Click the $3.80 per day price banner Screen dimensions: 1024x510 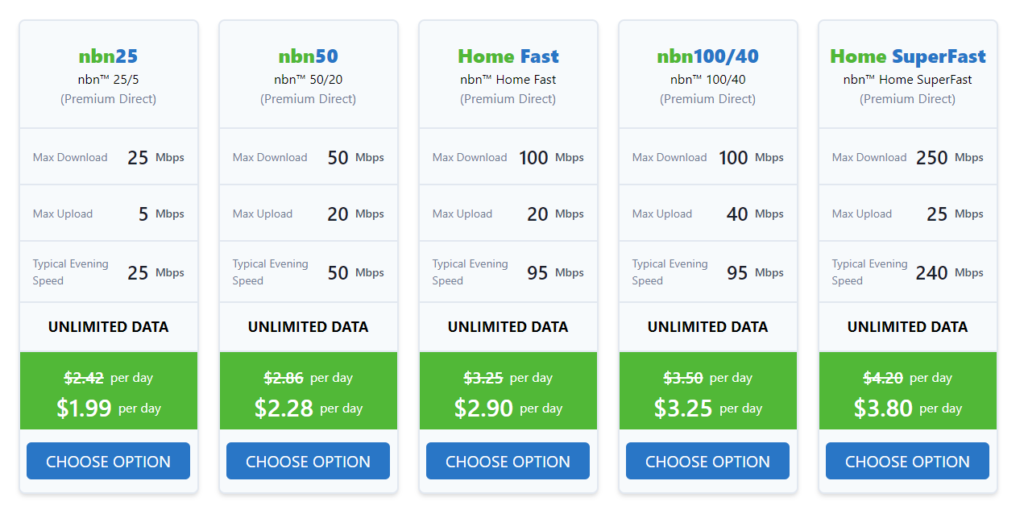(x=908, y=390)
